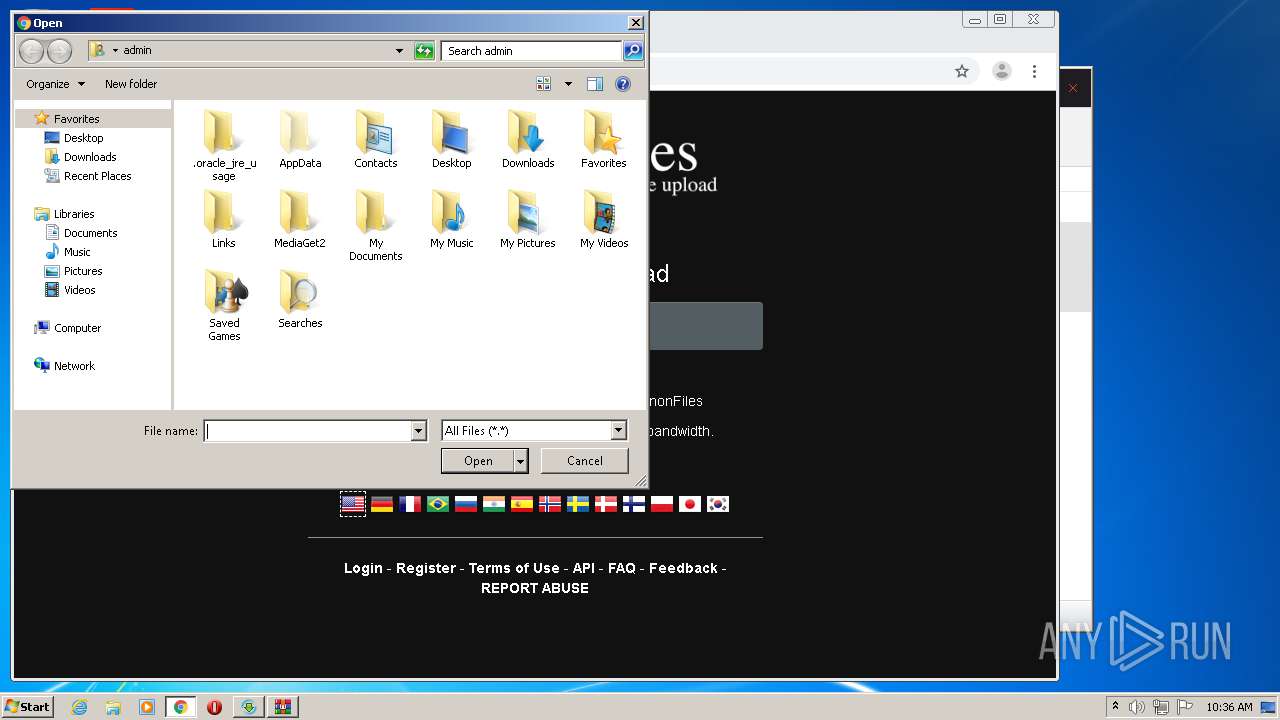Open the API link
The width and height of the screenshot is (1280, 720).
[x=584, y=568]
